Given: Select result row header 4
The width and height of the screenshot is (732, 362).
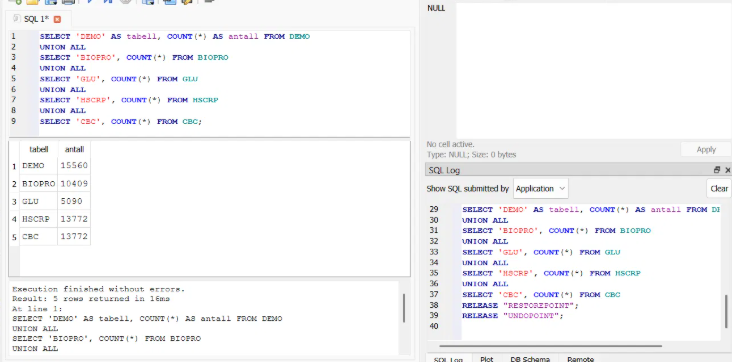Looking at the screenshot, I should pyautogui.click(x=14, y=219).
